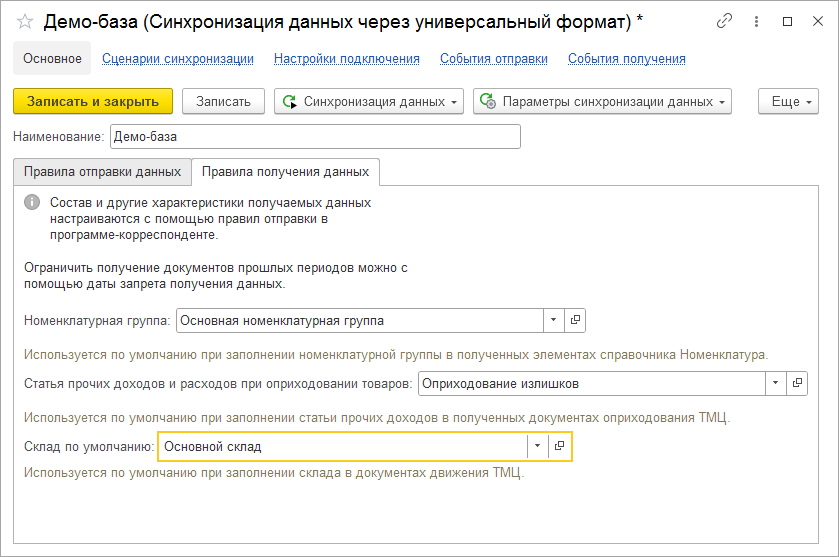
Task: Open the three-dot window options menu
Action: [x=756, y=21]
